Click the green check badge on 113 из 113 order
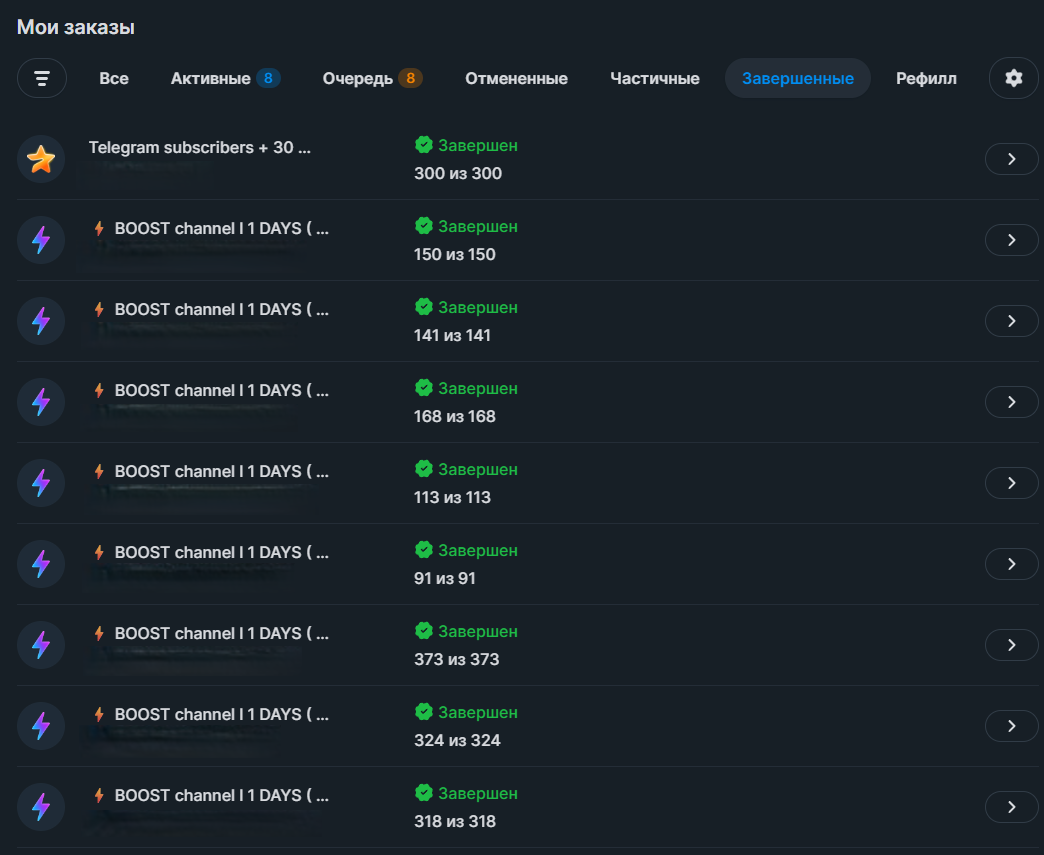 pos(423,469)
